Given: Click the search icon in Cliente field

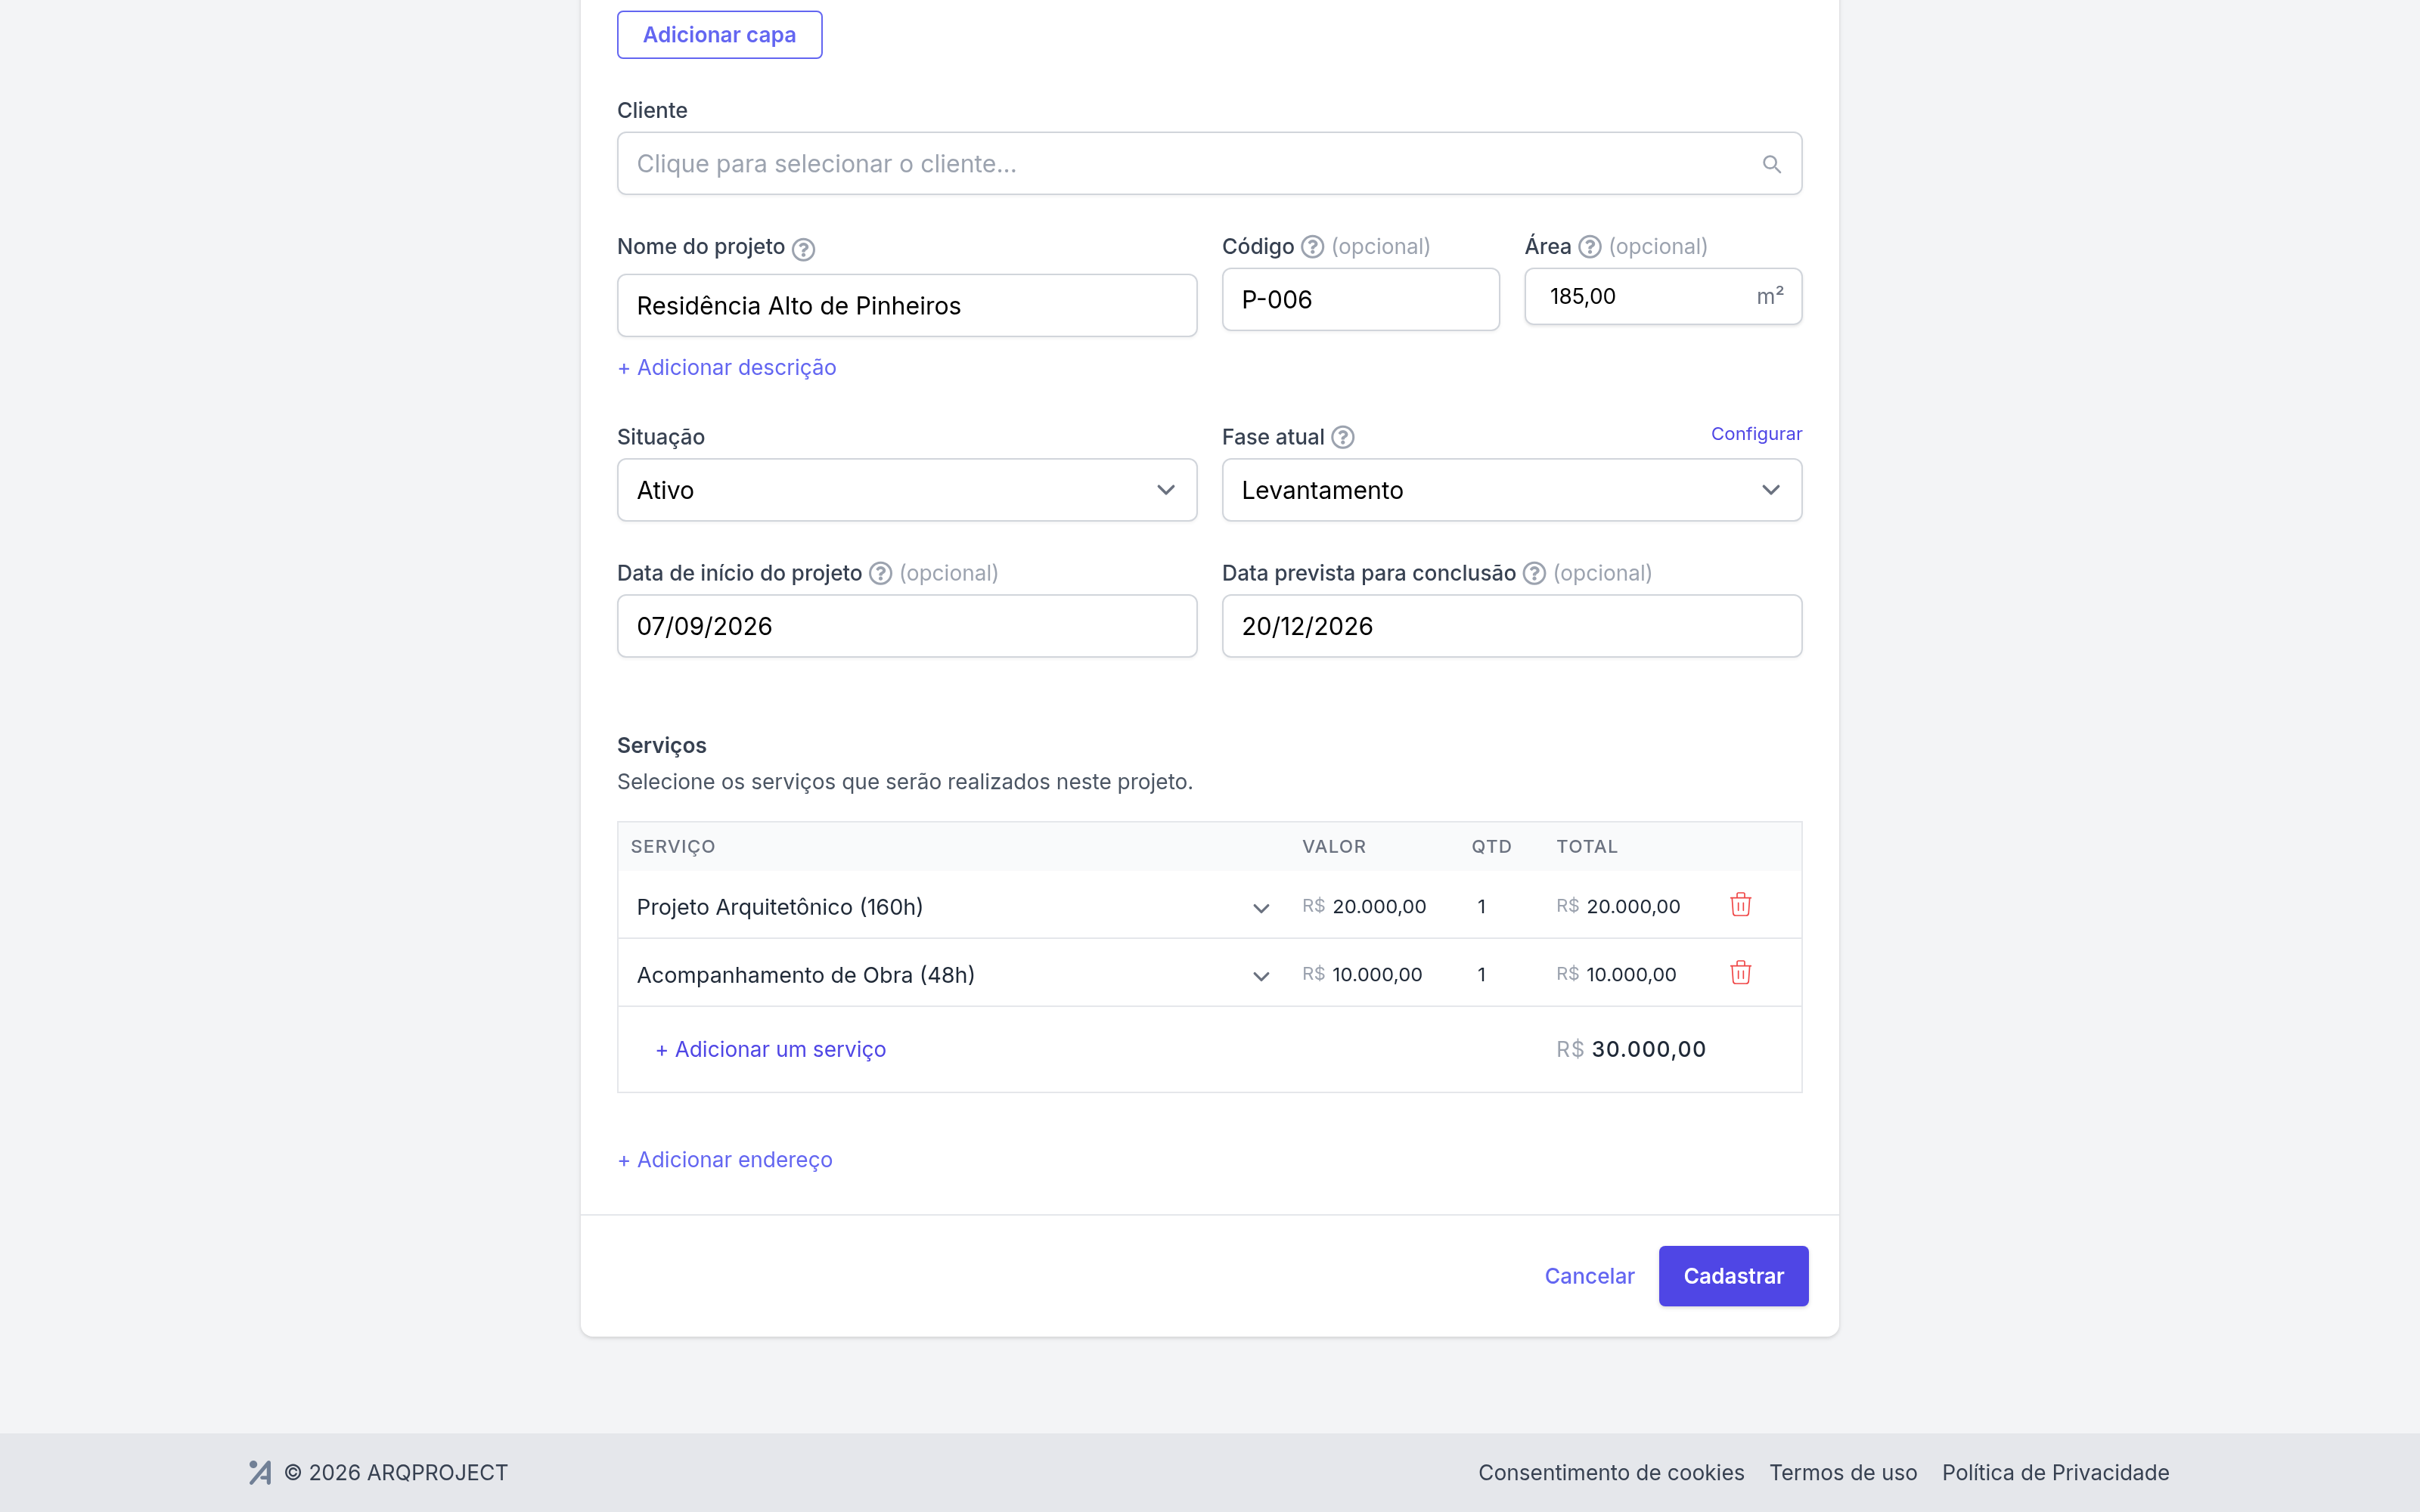Looking at the screenshot, I should click(1771, 164).
